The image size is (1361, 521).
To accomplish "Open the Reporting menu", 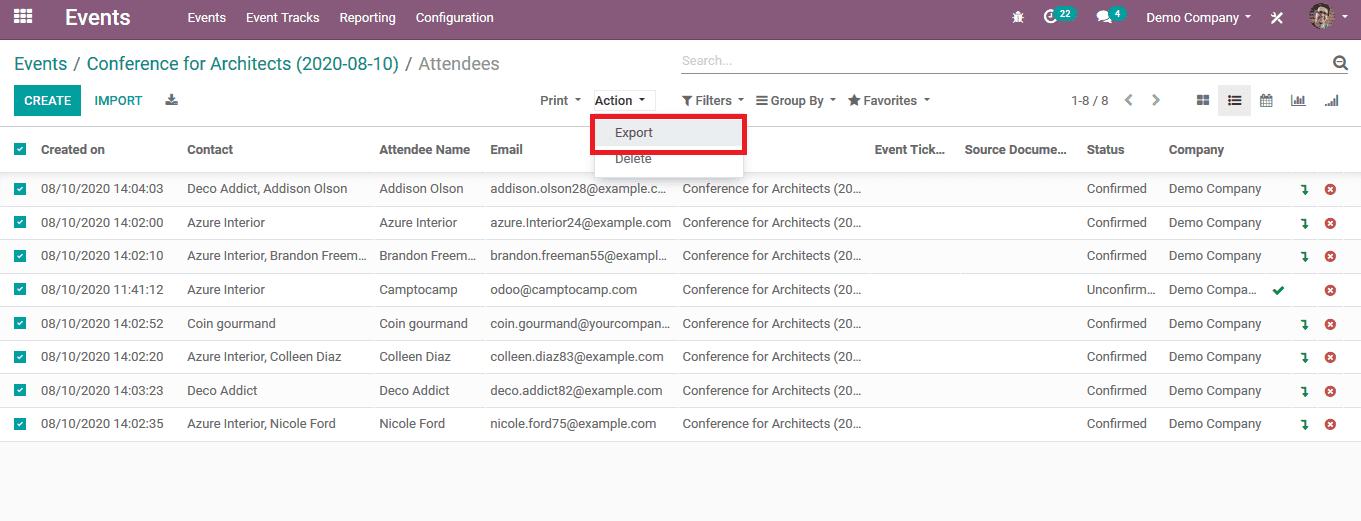I will (367, 18).
